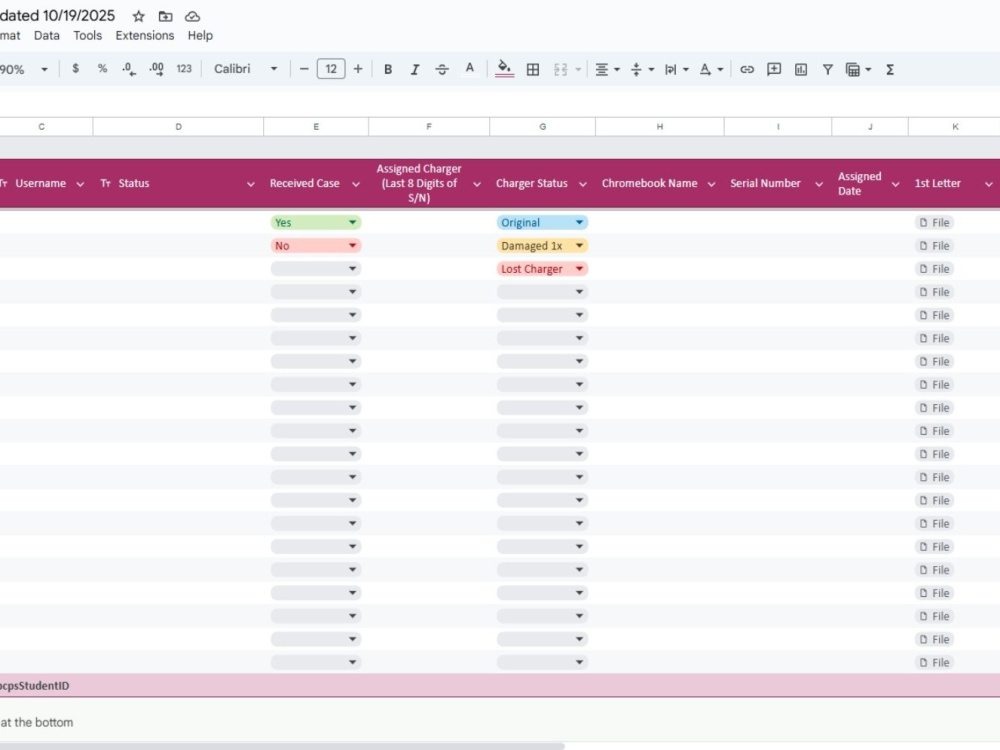
Task: Open the Calibri font dropdown
Action: [246, 69]
